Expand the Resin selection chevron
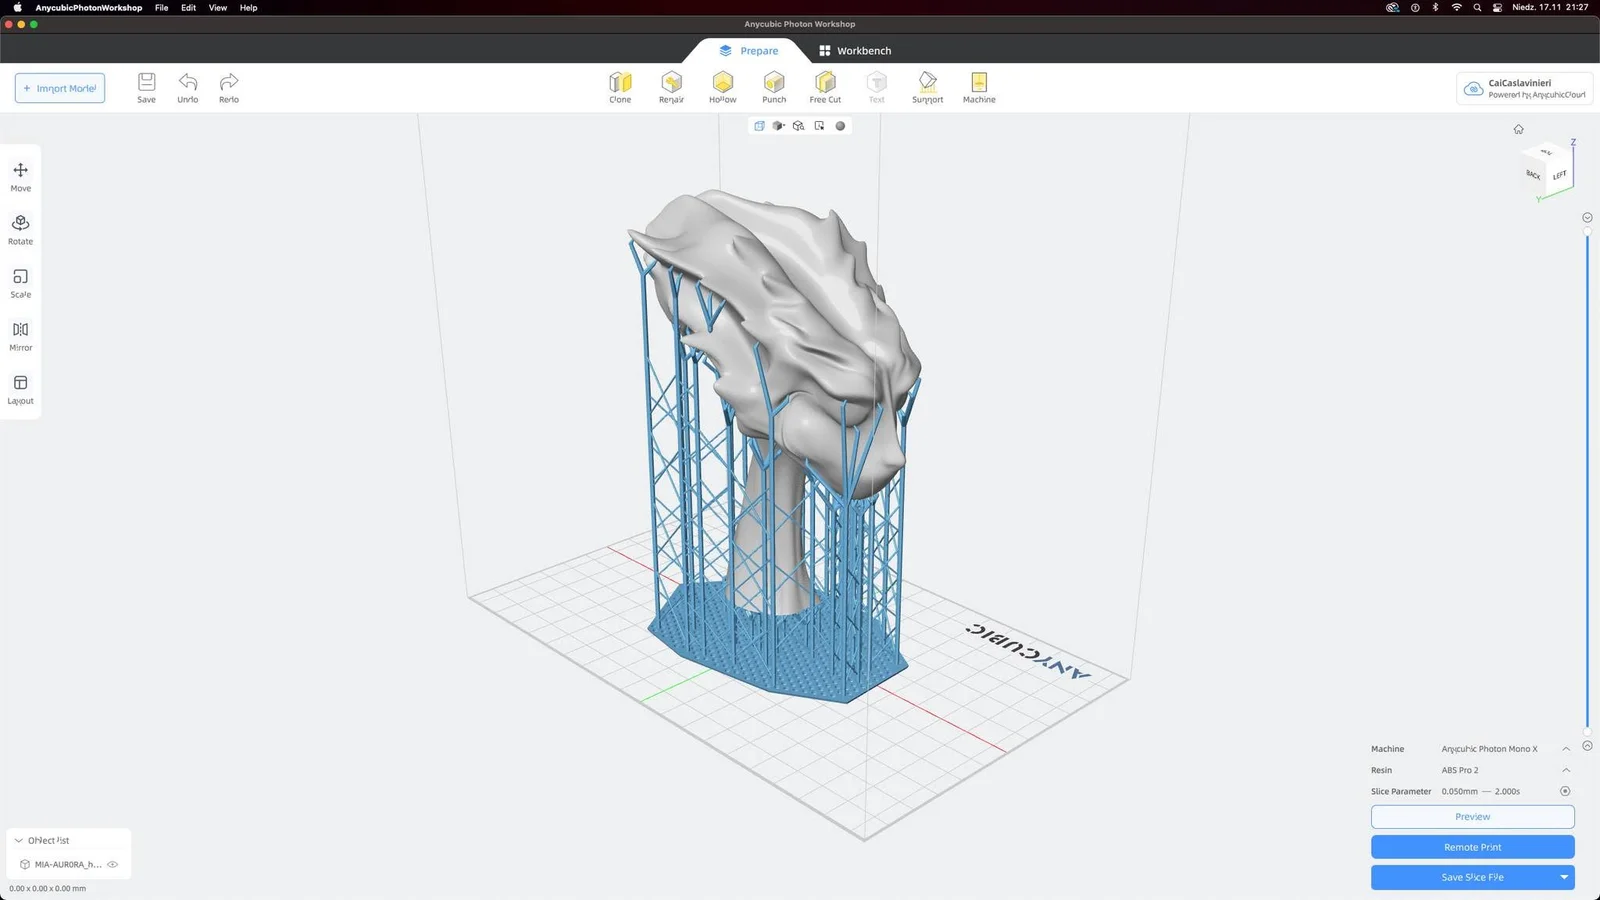Image resolution: width=1600 pixels, height=900 pixels. 1566,770
